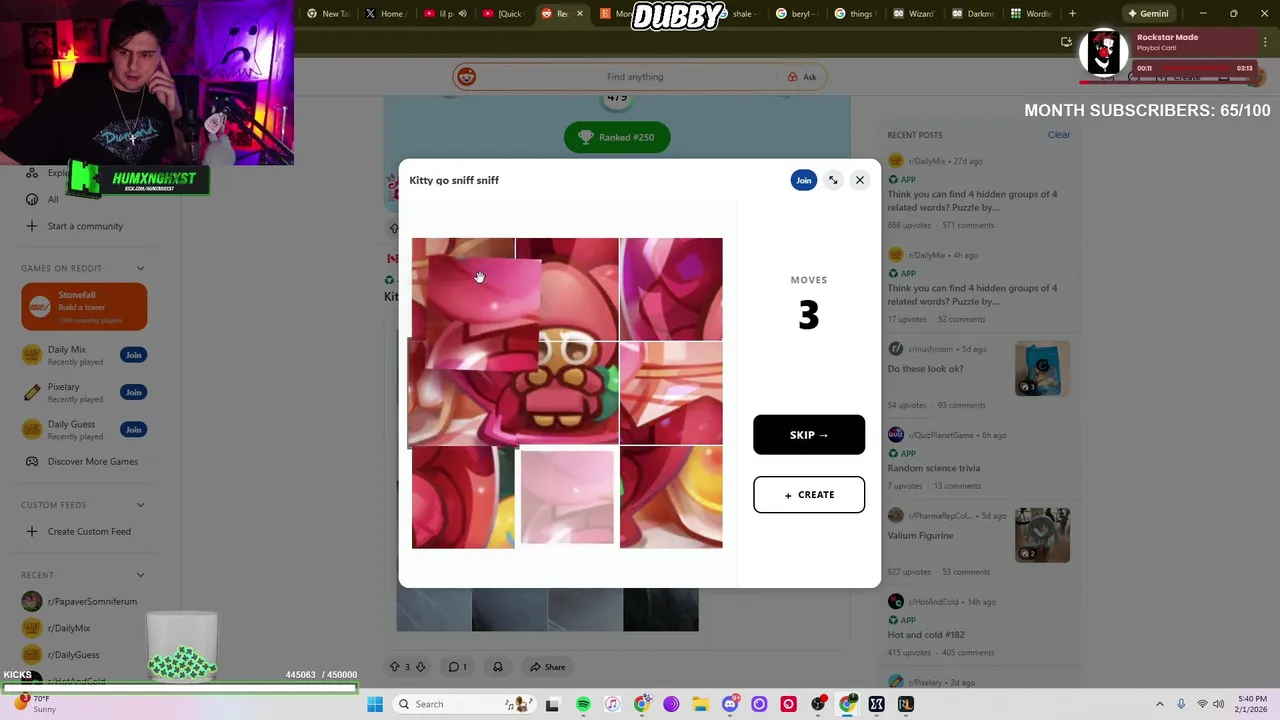
Task: Switch to the Wordle browser tab
Action: [x=1031, y=14]
